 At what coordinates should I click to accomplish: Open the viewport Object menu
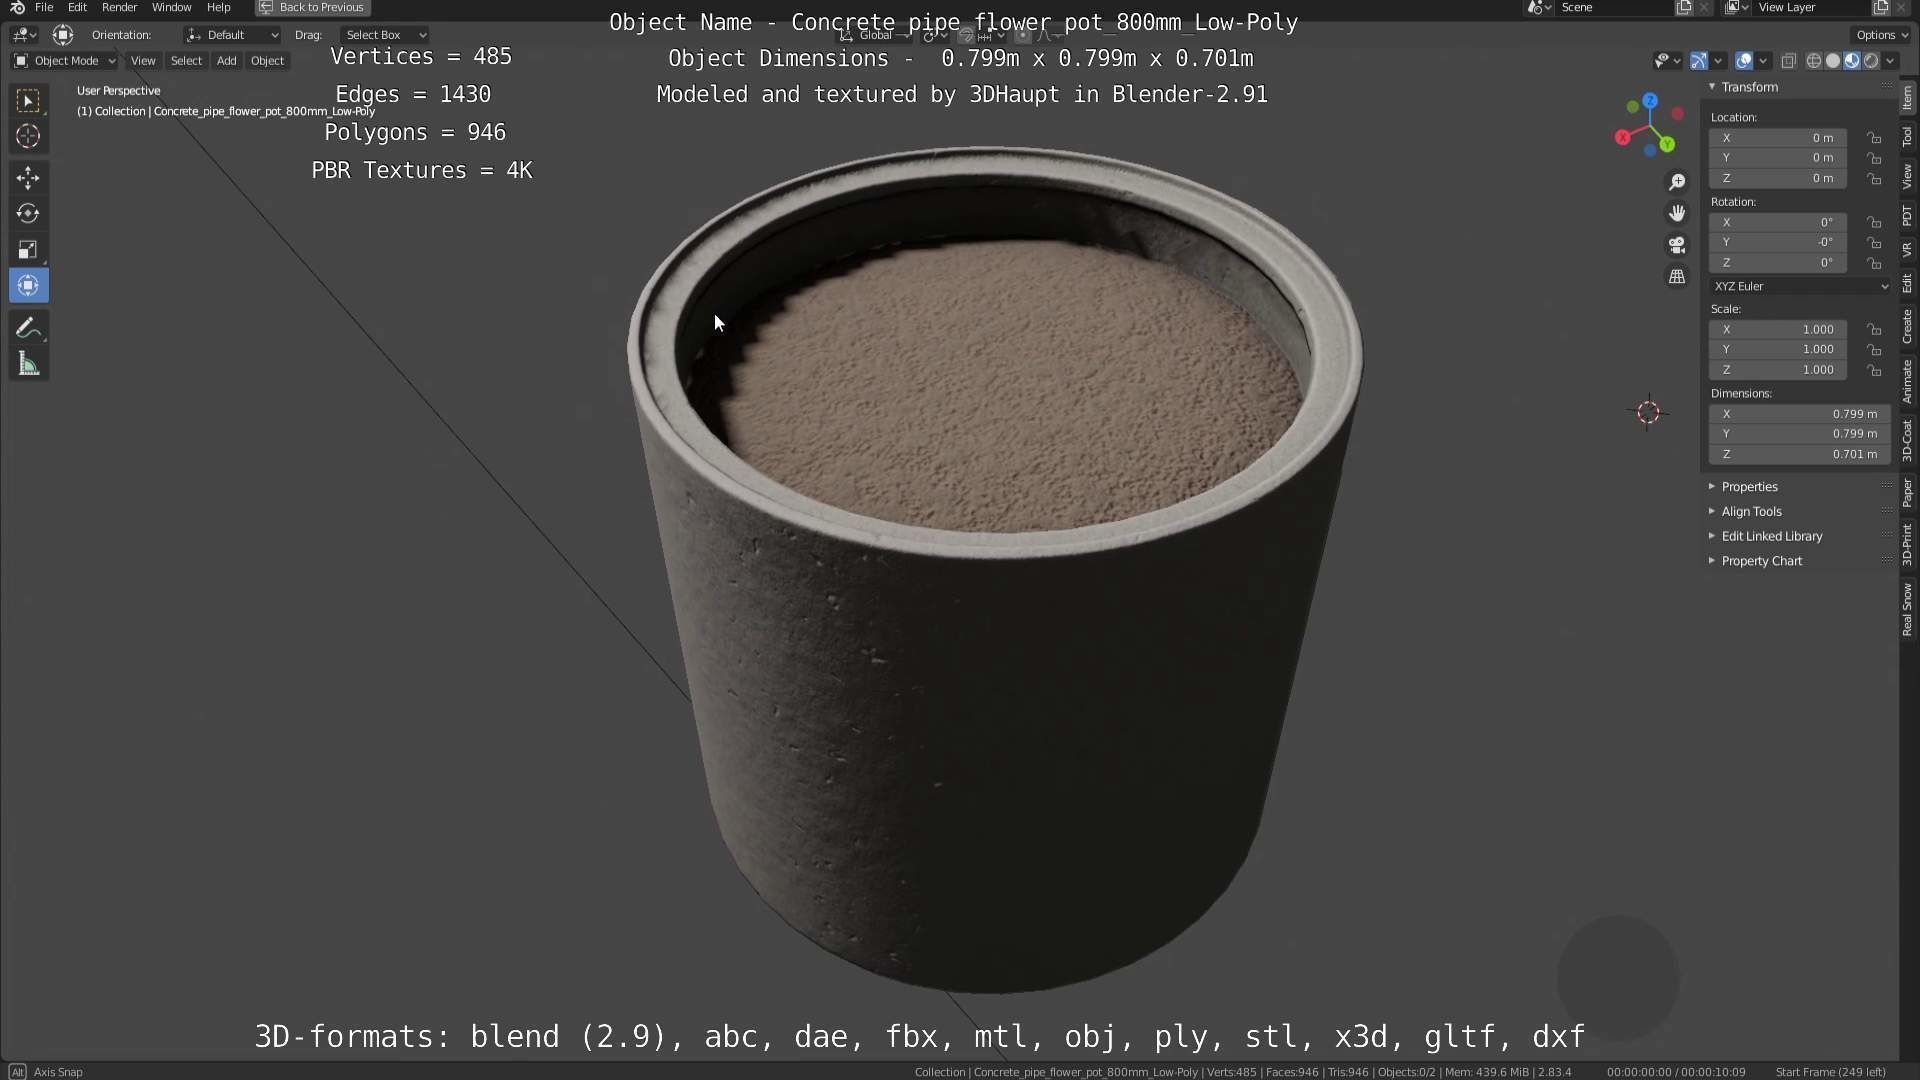(x=267, y=61)
